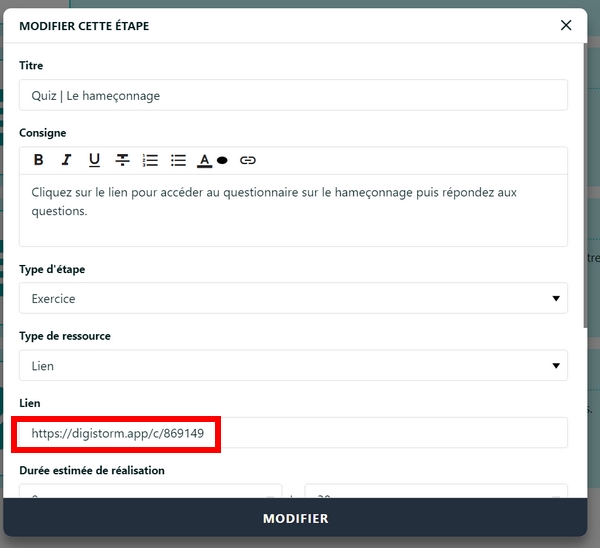This screenshot has width=600, height=548.
Task: Click the 'MODIFIER CETTE ÉTAPE' heading
Action: click(x=84, y=26)
